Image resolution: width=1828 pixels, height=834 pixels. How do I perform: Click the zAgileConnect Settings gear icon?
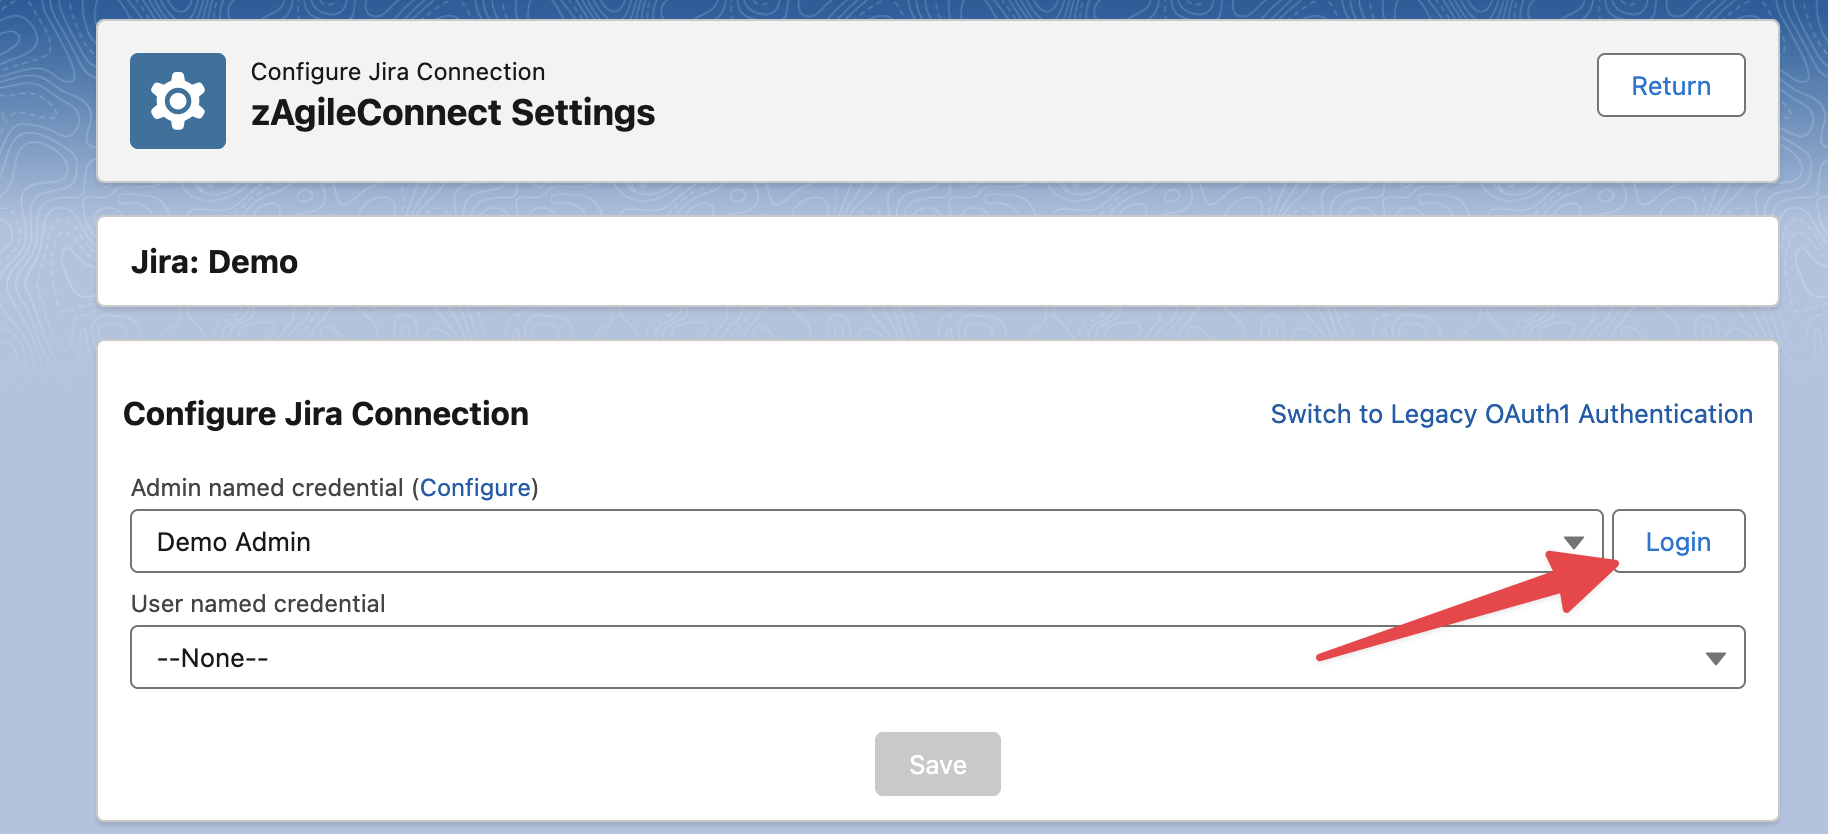178,101
